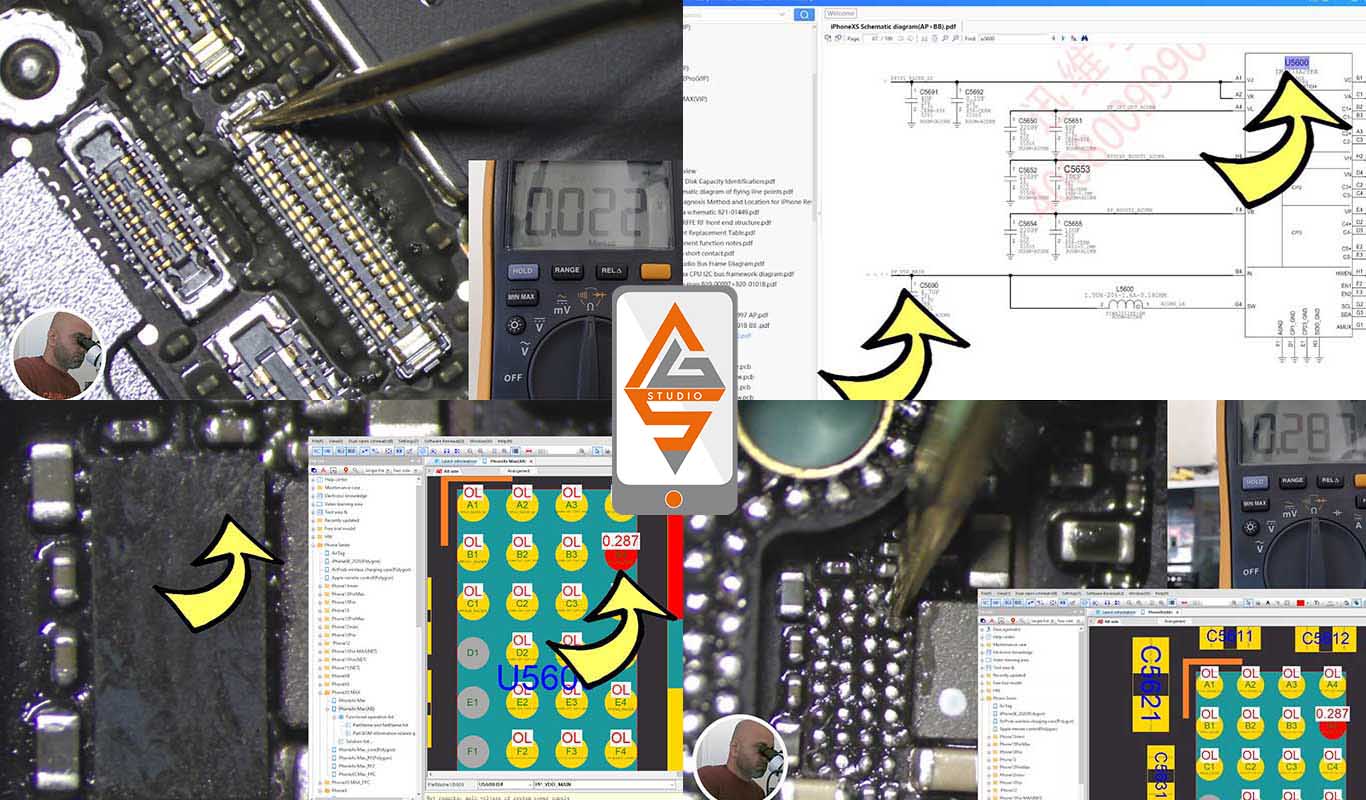Select iPhoneXS MAX folder in the left tree
The image size is (1366, 800).
[346, 692]
